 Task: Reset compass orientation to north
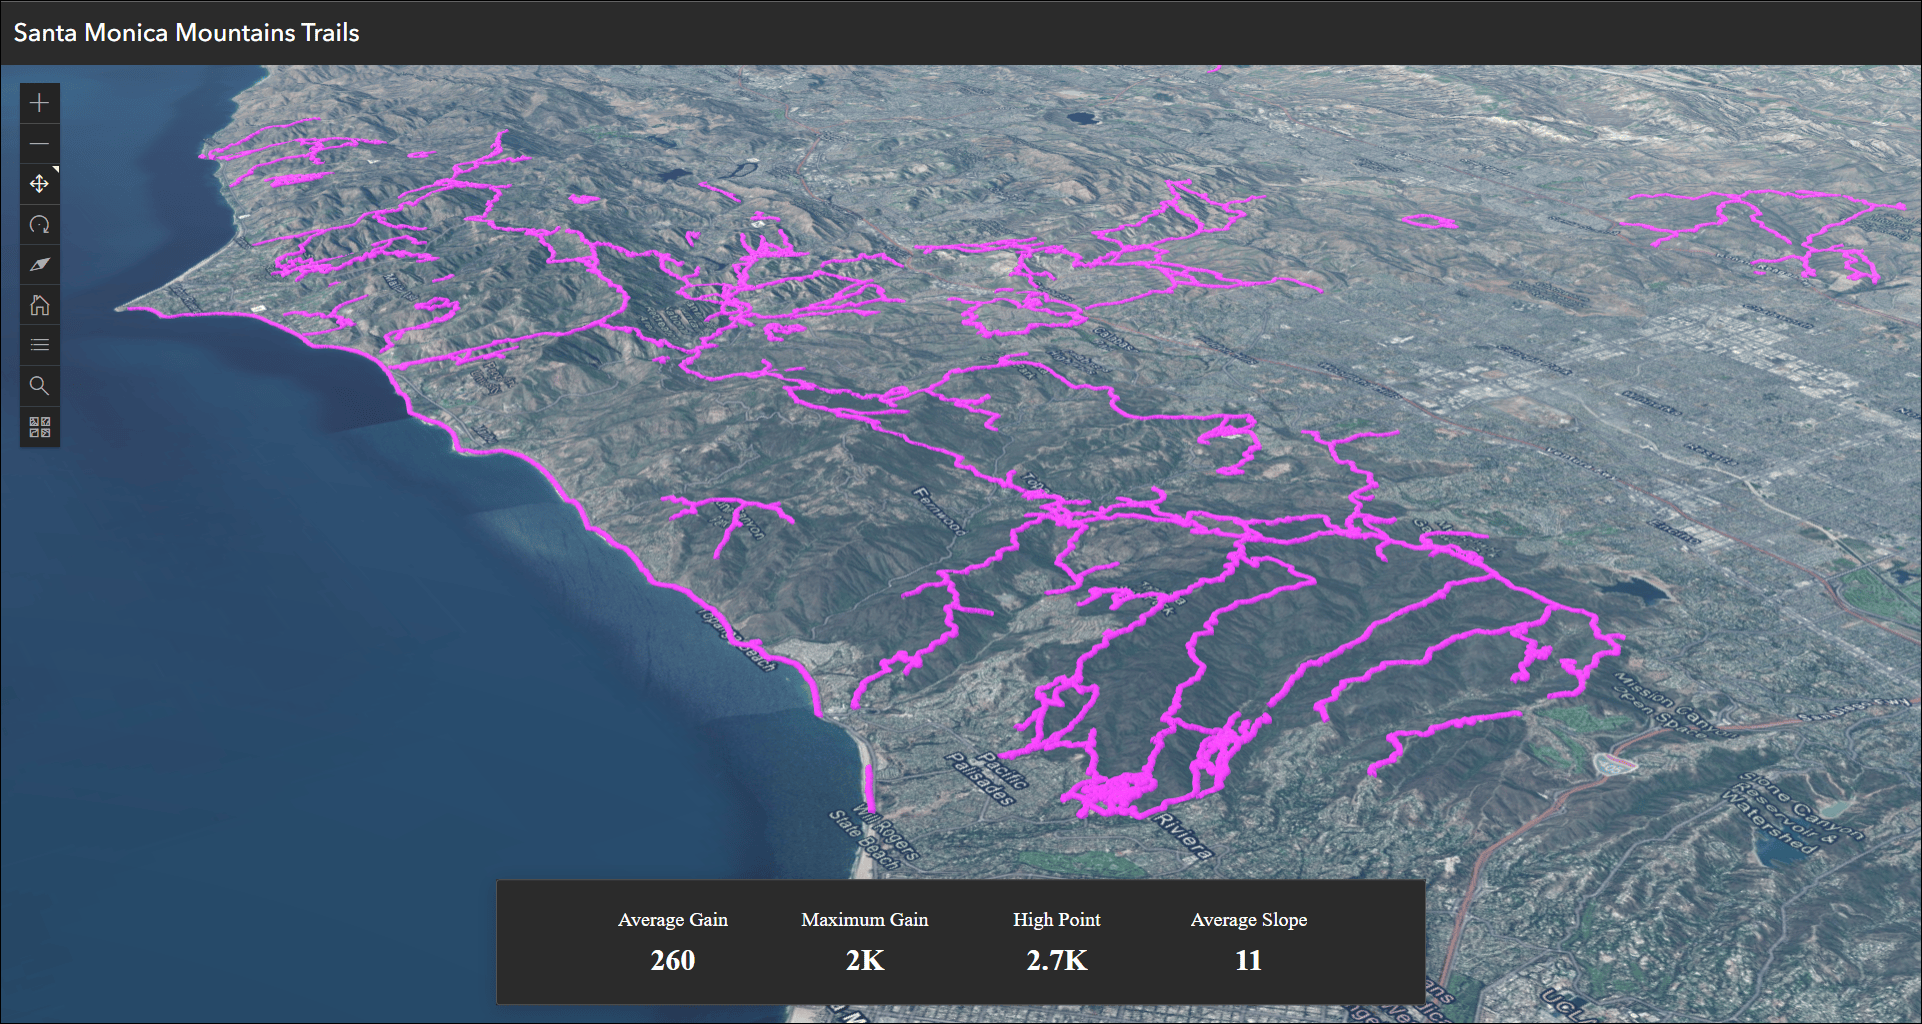point(39,265)
